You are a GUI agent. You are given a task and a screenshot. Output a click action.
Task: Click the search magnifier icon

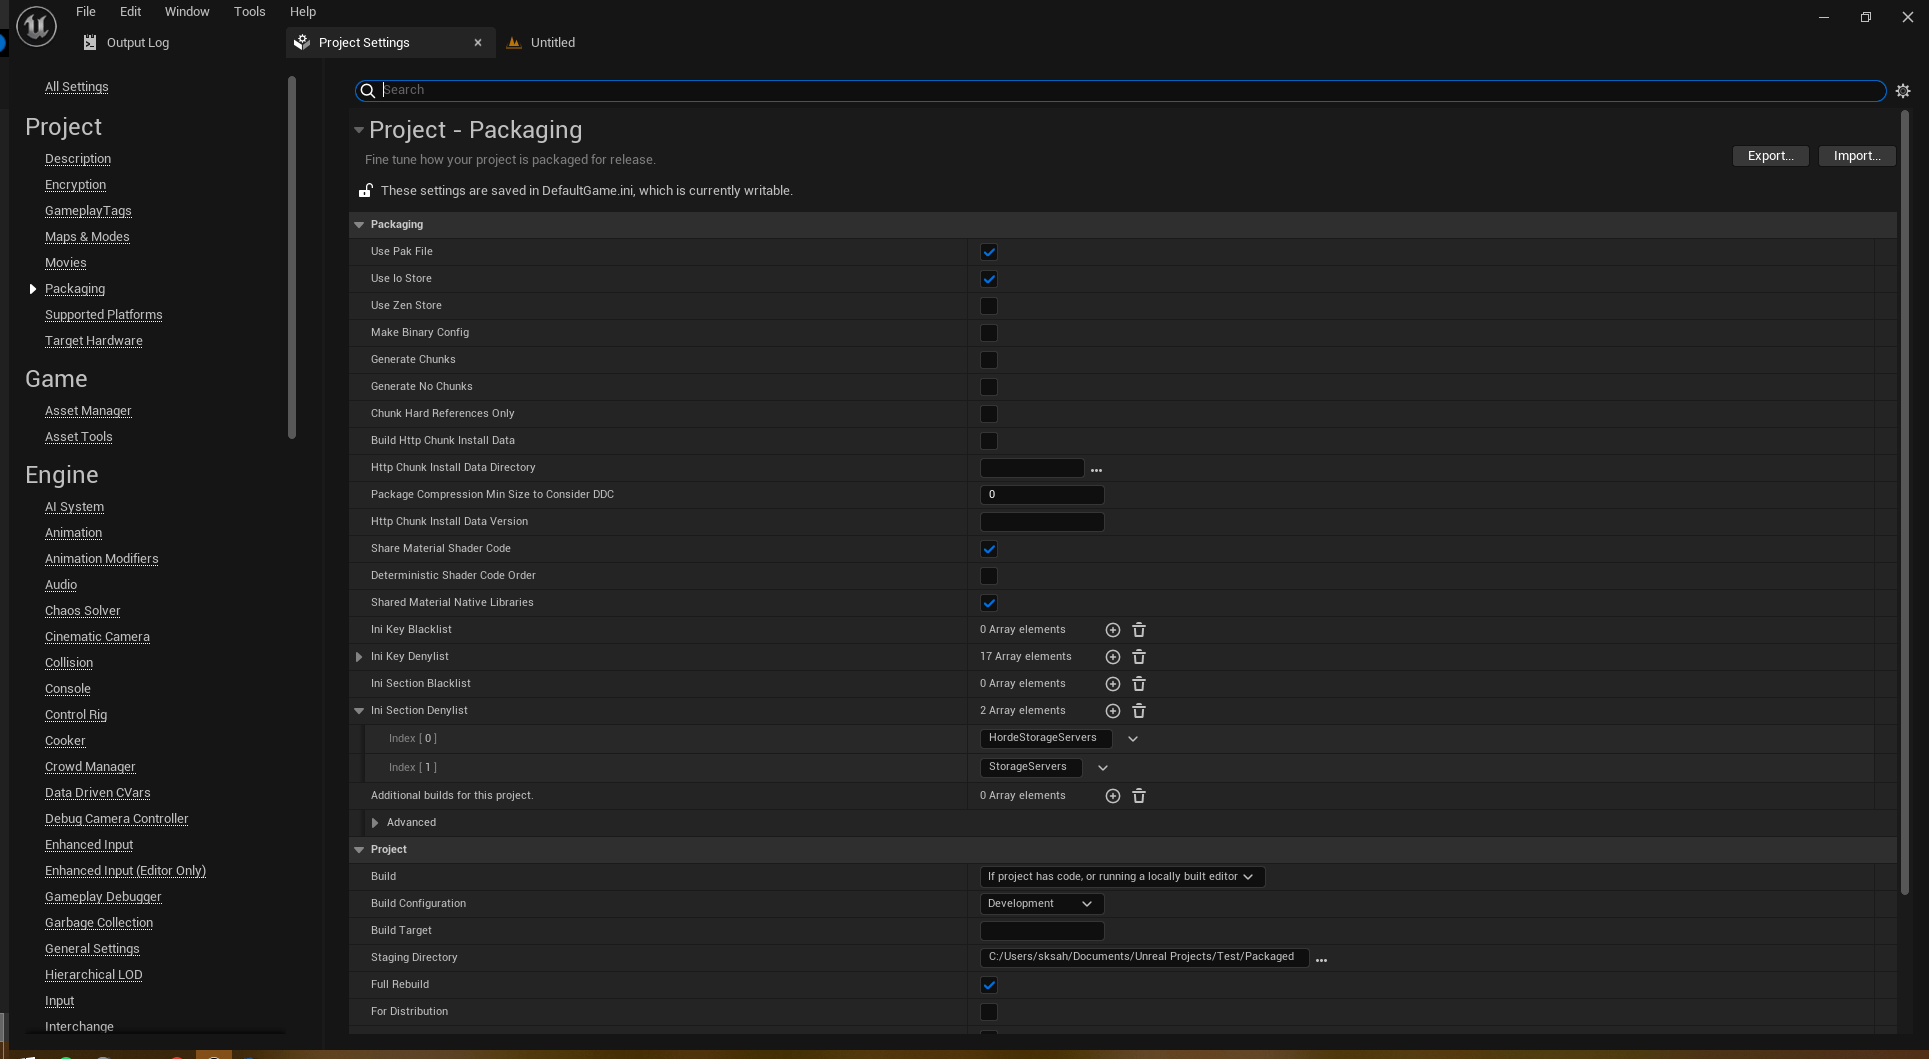click(367, 91)
